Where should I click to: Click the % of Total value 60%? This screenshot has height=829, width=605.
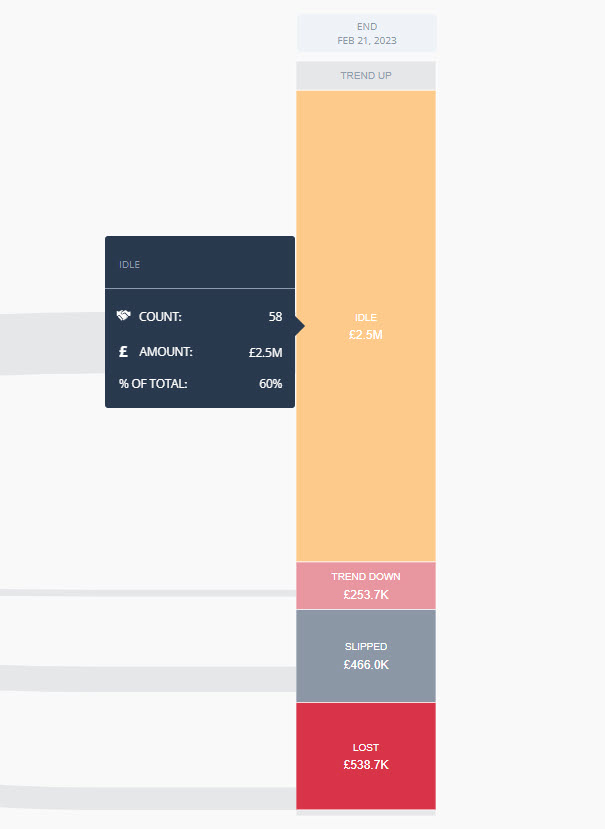(x=270, y=384)
